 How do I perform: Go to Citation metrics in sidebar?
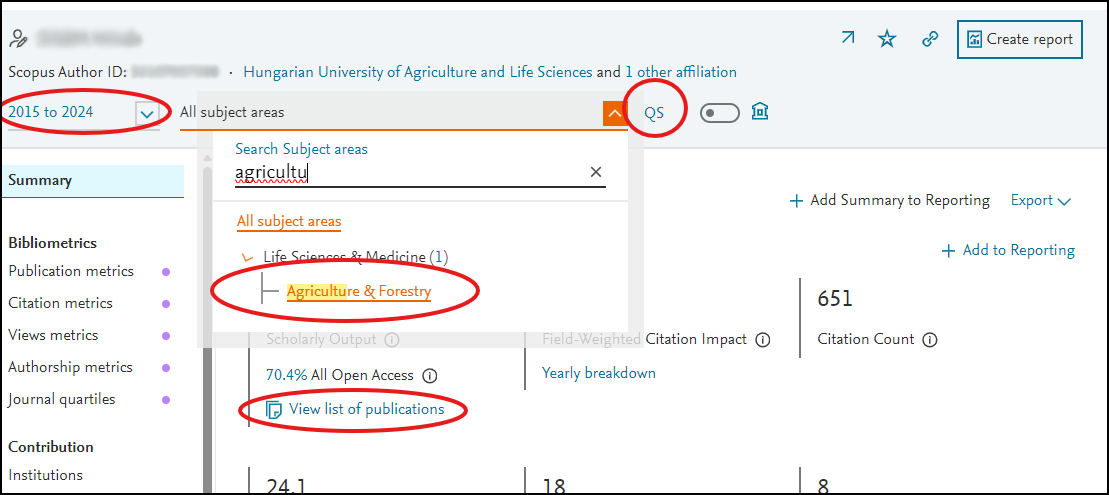(x=61, y=303)
